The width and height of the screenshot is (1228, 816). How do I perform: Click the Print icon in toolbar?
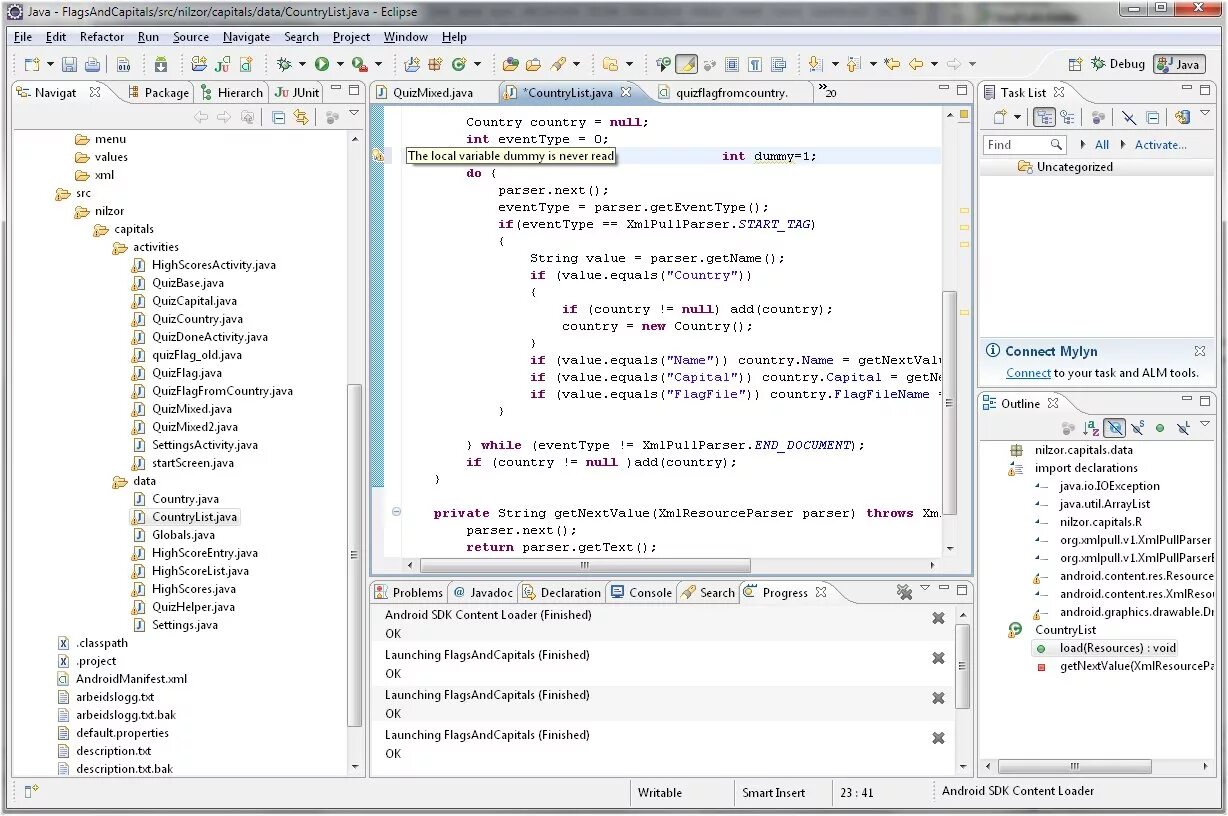(x=92, y=65)
